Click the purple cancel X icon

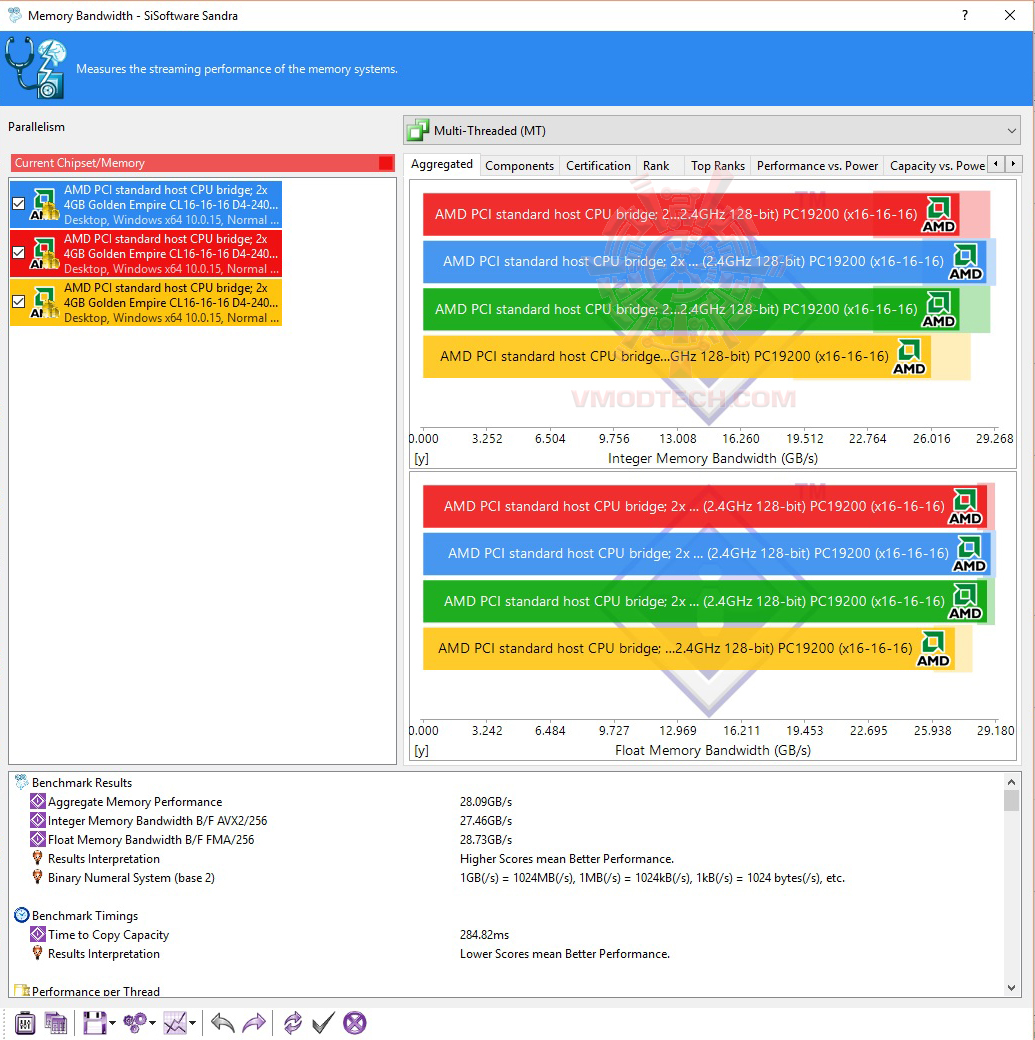(355, 1023)
